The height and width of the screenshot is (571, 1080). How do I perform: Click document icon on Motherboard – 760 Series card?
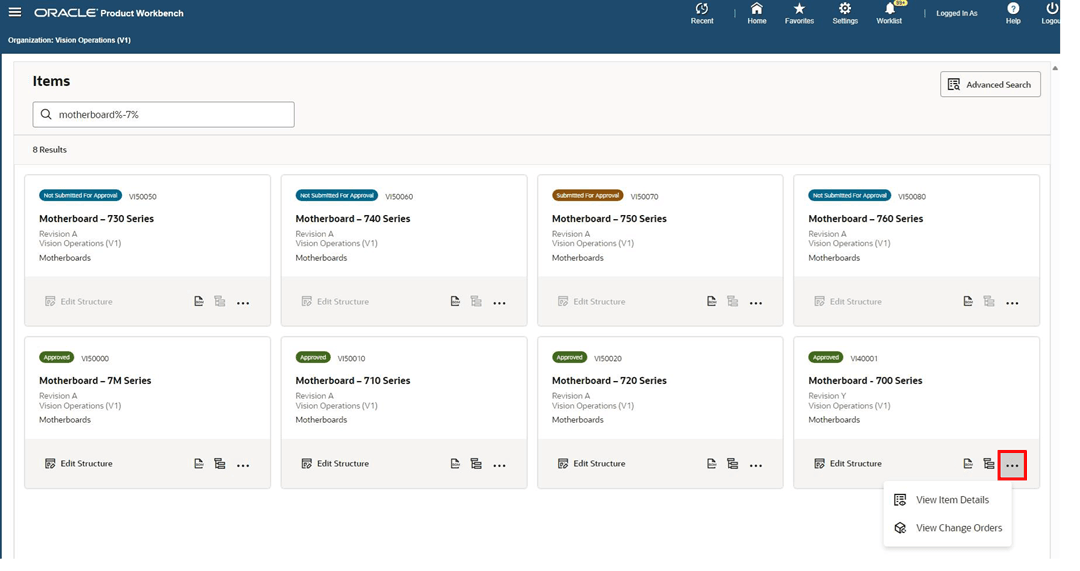coord(968,302)
